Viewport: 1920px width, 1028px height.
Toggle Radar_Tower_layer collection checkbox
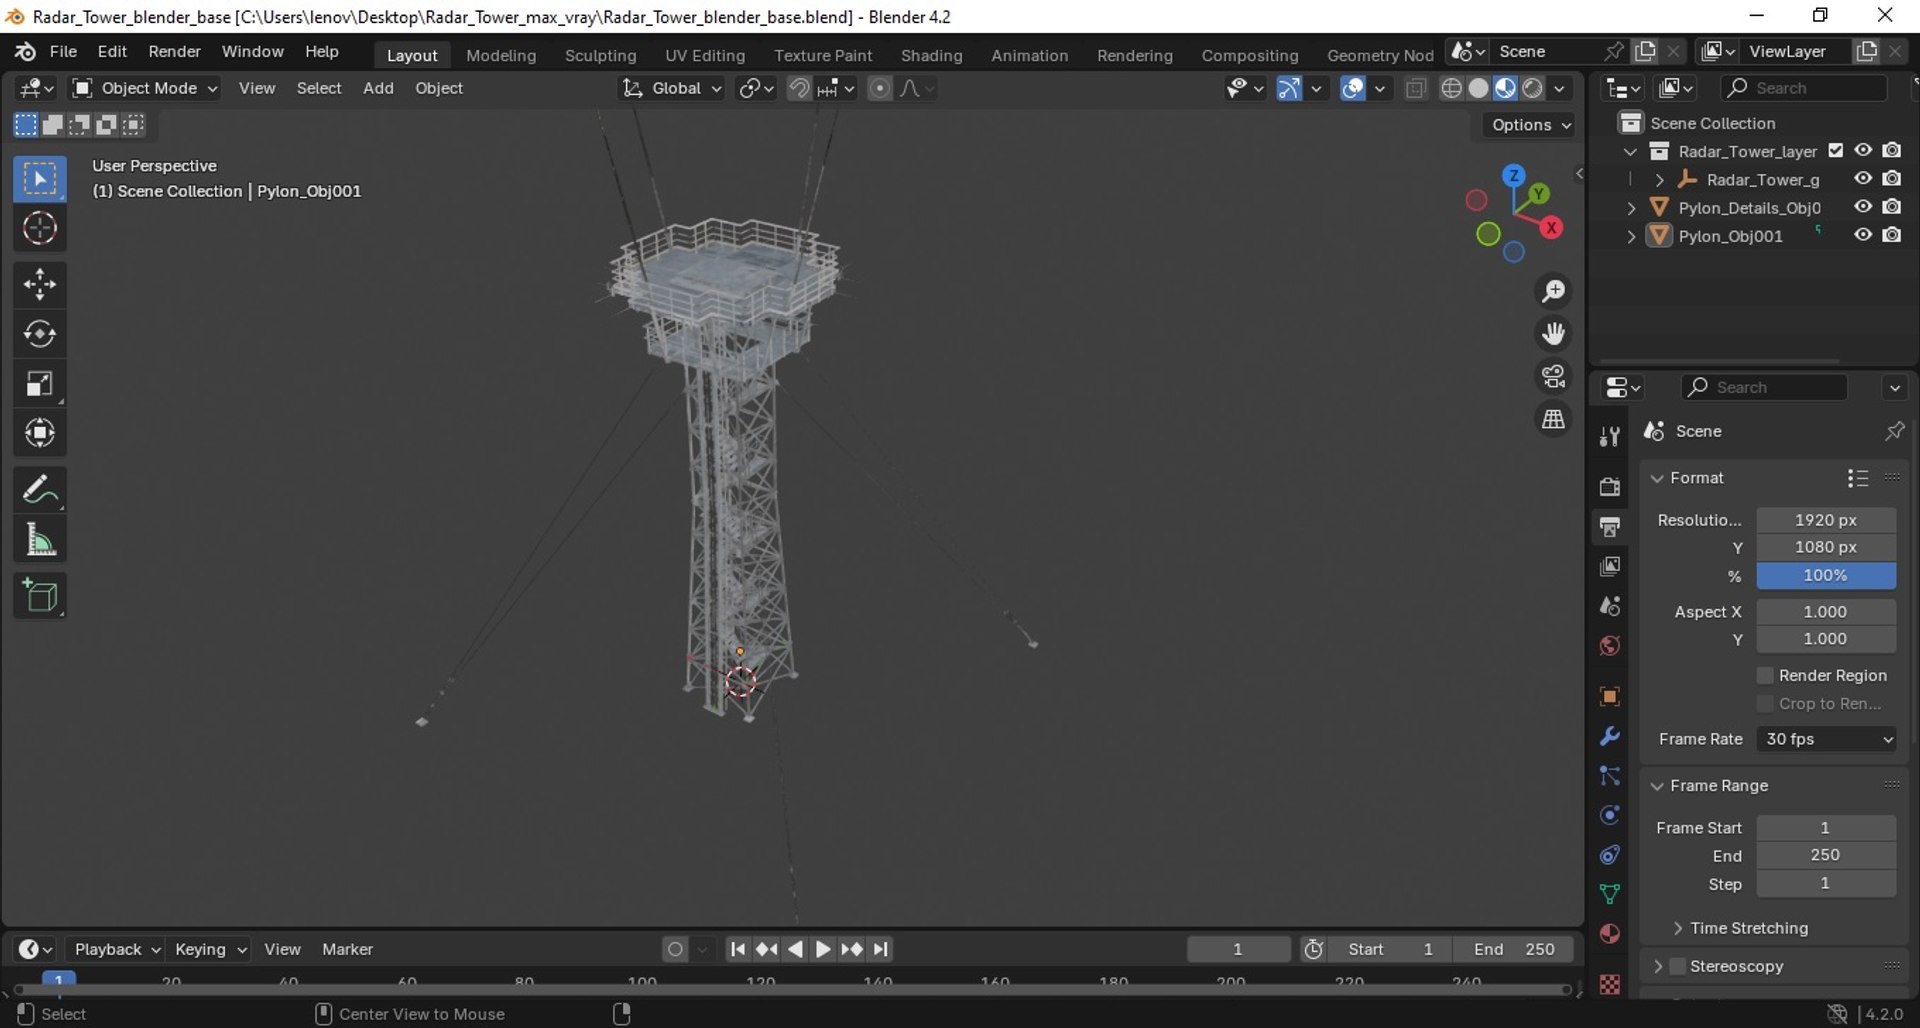click(1836, 151)
